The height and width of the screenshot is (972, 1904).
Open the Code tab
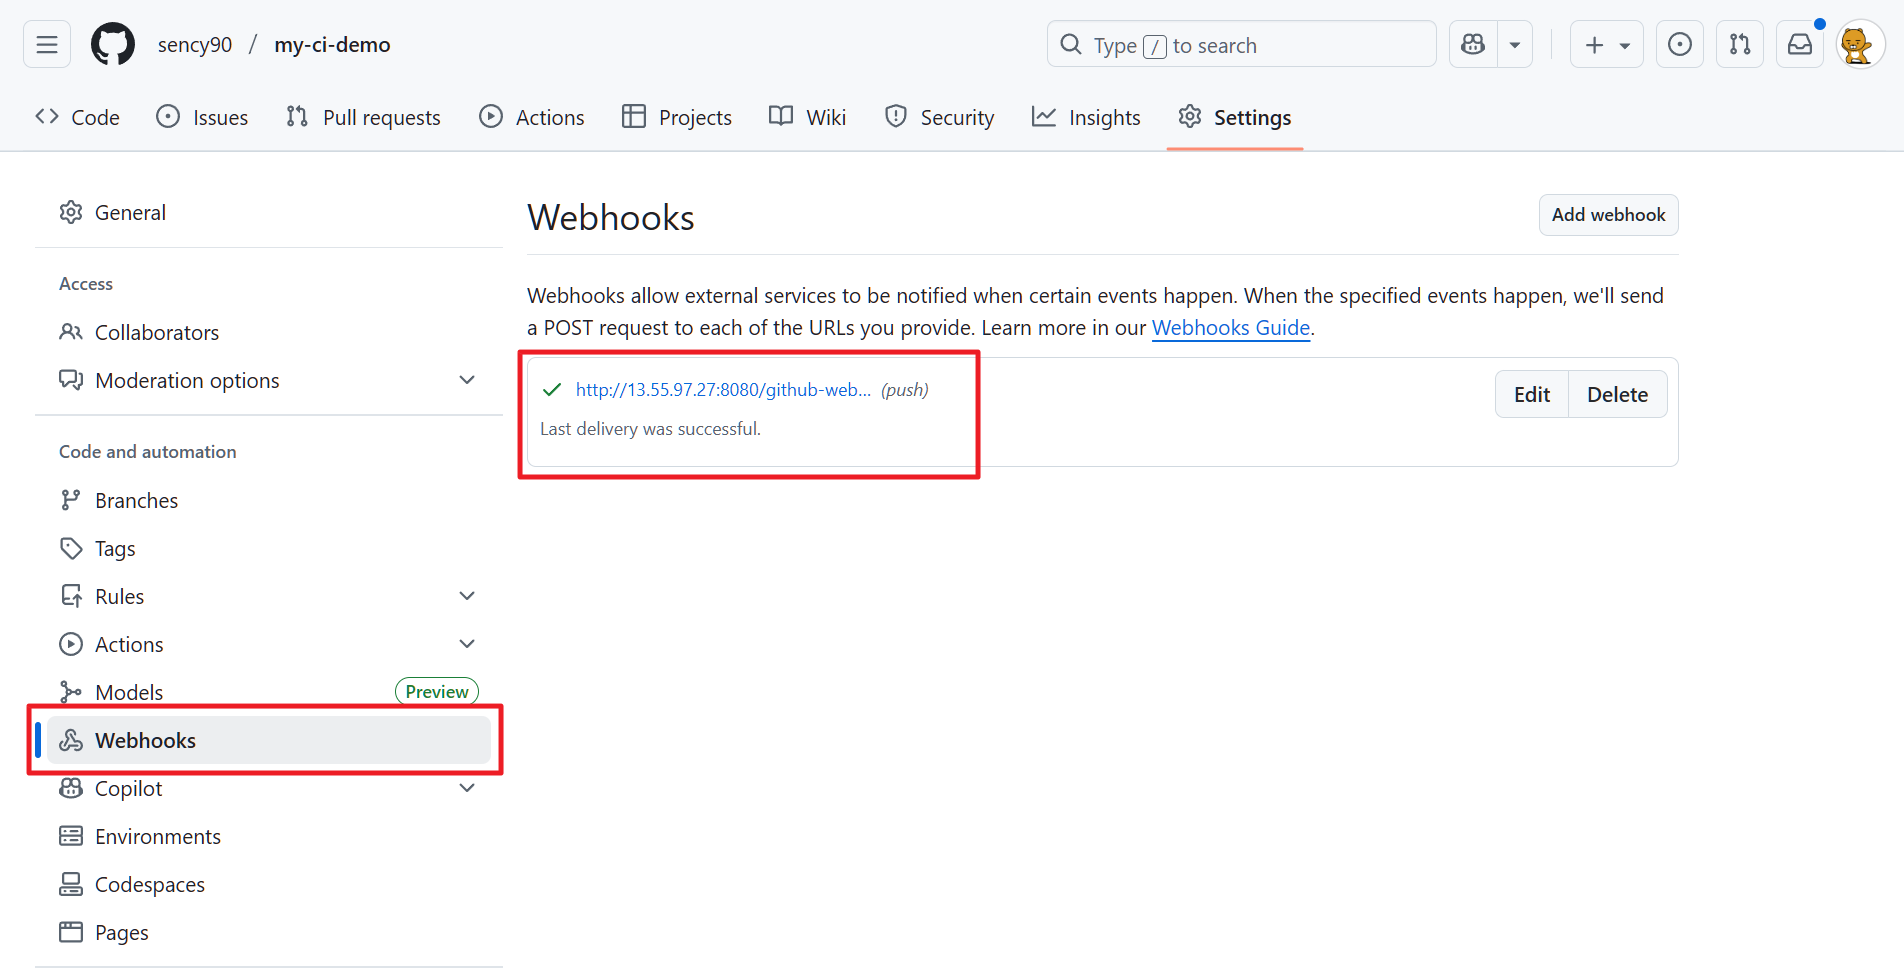click(x=78, y=118)
